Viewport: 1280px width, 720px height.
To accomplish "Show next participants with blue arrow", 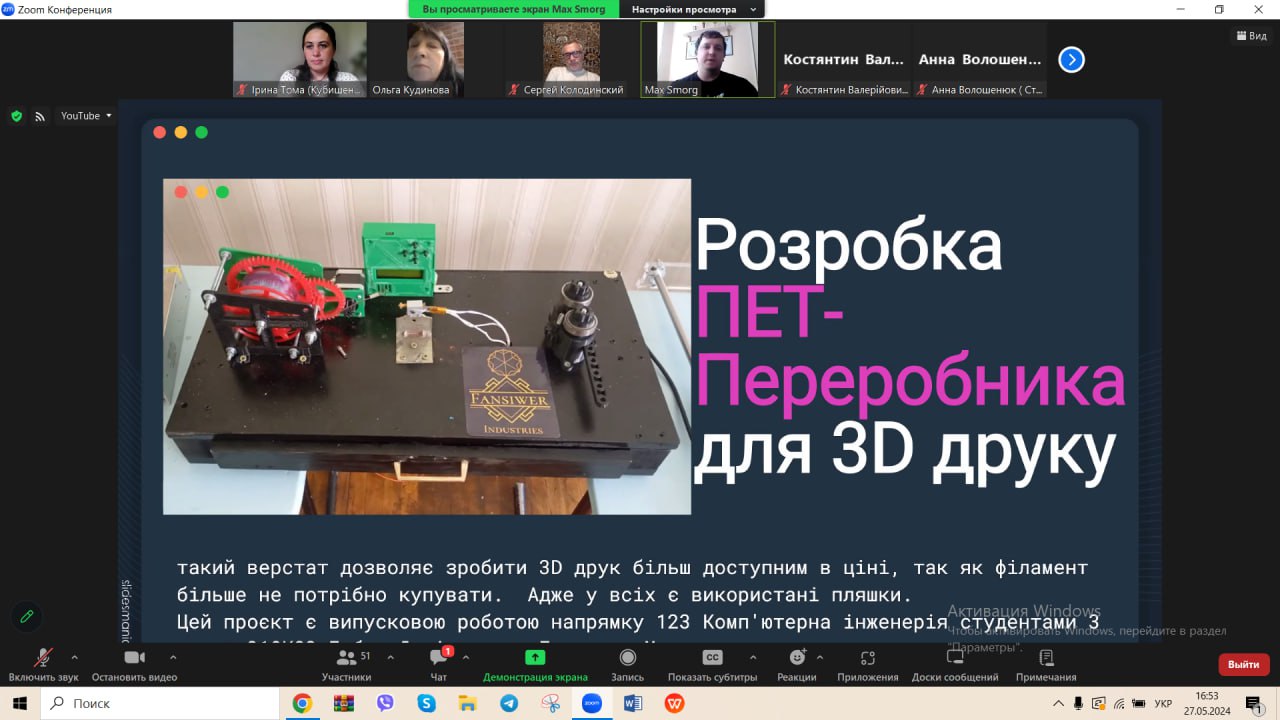I will point(1071,60).
